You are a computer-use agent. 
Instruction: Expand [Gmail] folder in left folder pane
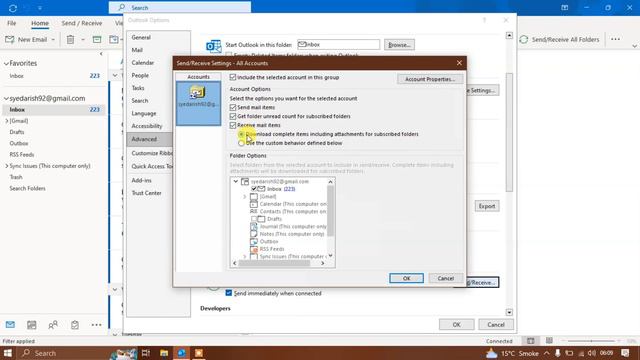click(7, 121)
